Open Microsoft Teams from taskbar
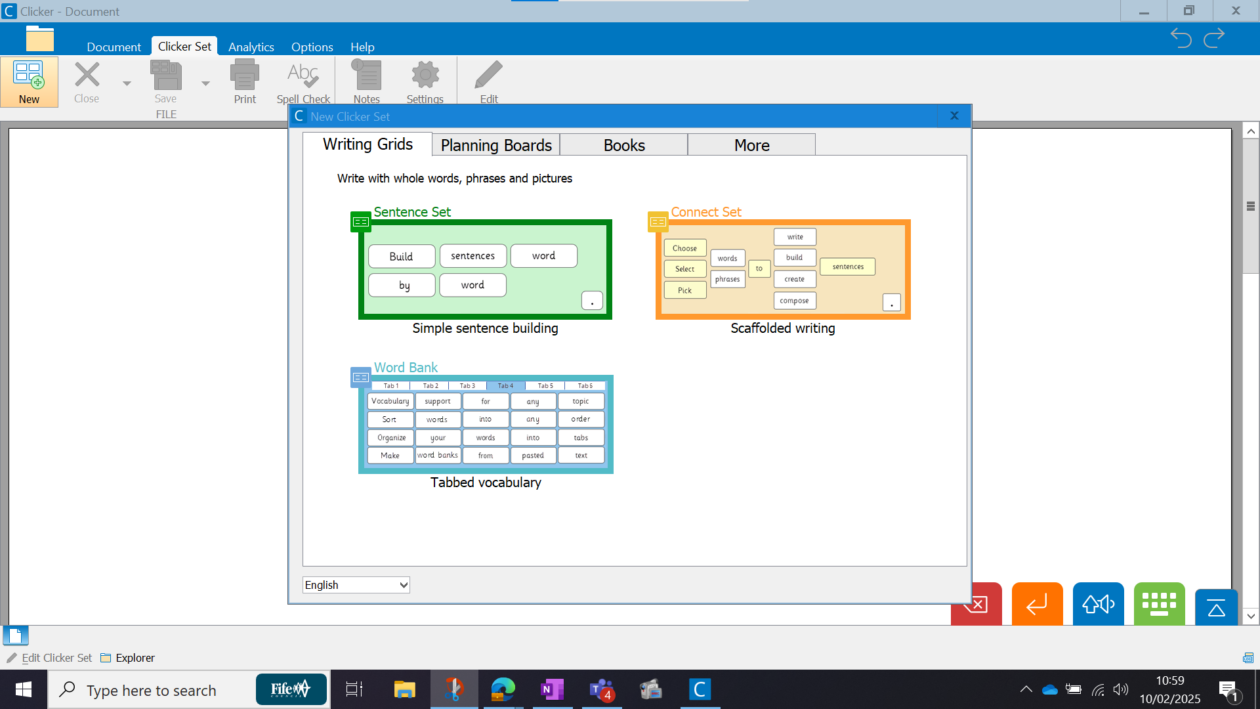 click(601, 689)
